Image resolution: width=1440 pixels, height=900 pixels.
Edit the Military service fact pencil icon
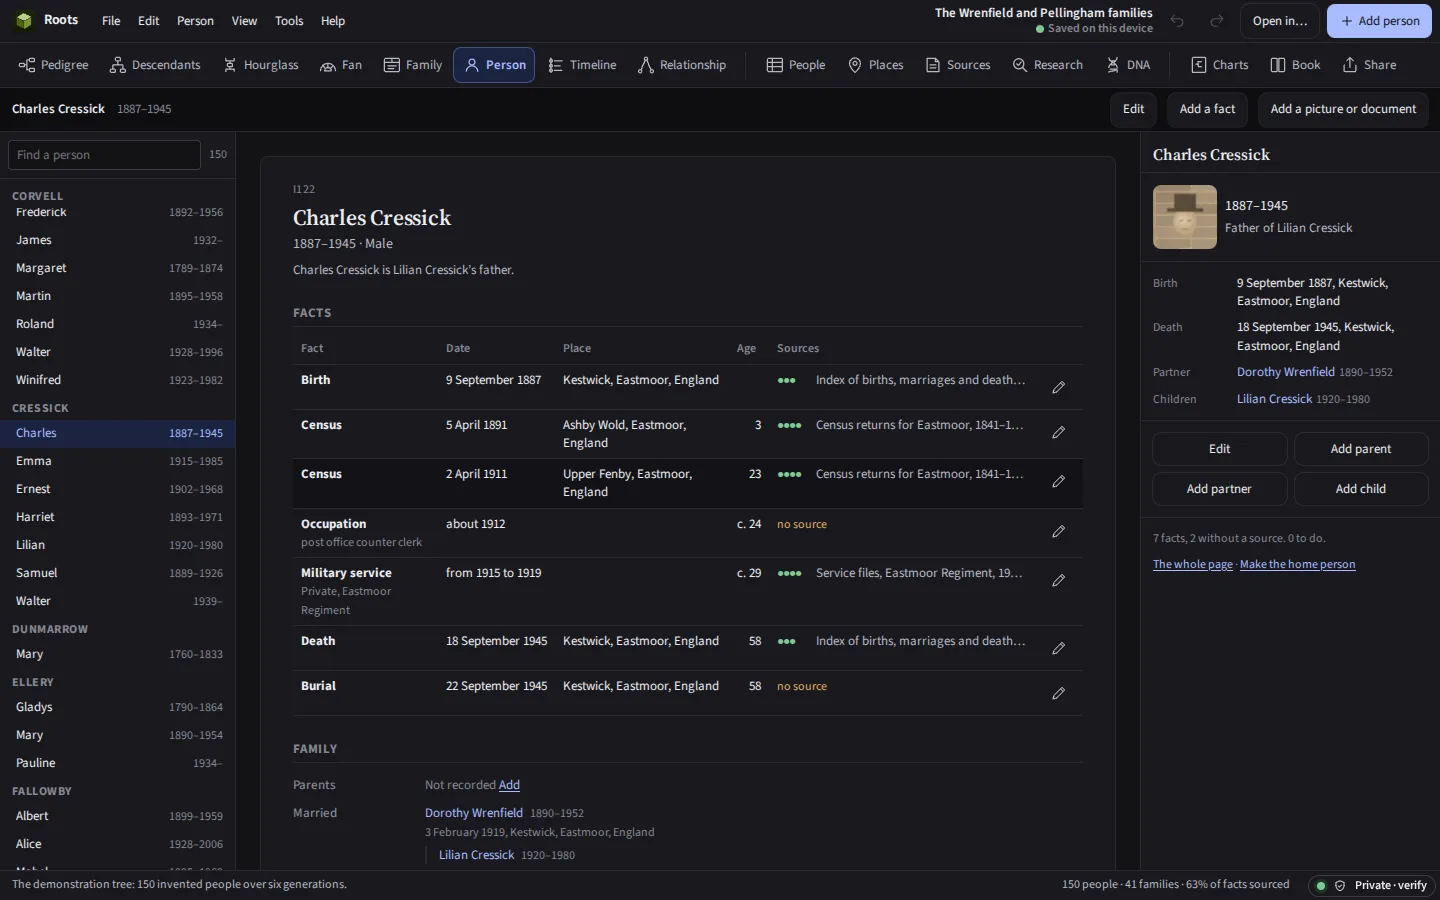point(1058,580)
